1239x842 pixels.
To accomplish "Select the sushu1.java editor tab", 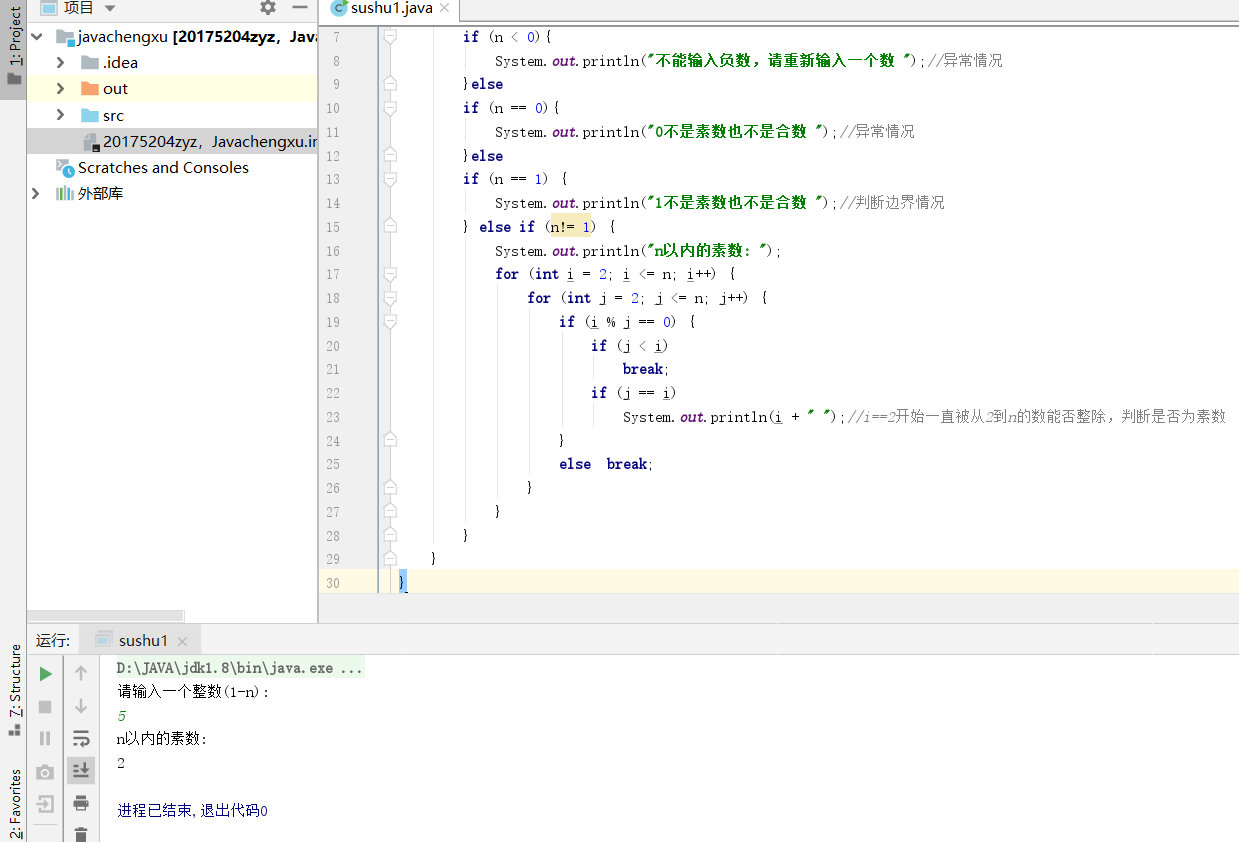I will [x=390, y=8].
